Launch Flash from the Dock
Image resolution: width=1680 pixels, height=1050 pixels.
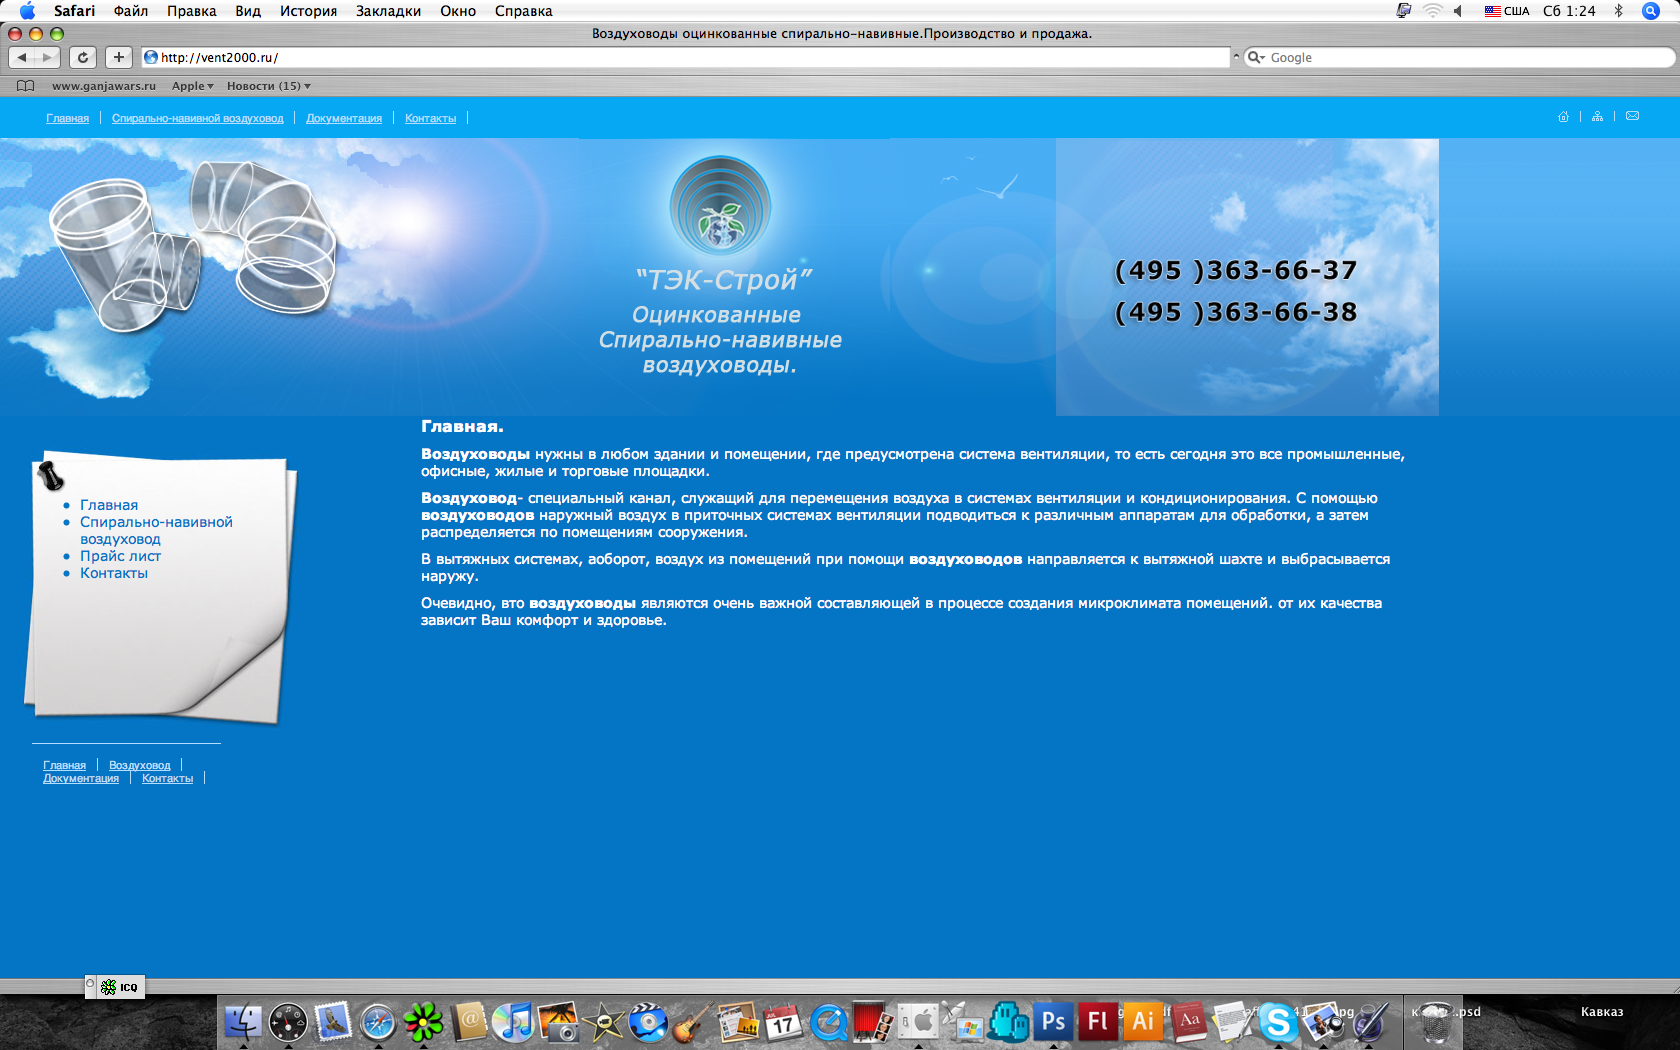tap(1097, 1023)
